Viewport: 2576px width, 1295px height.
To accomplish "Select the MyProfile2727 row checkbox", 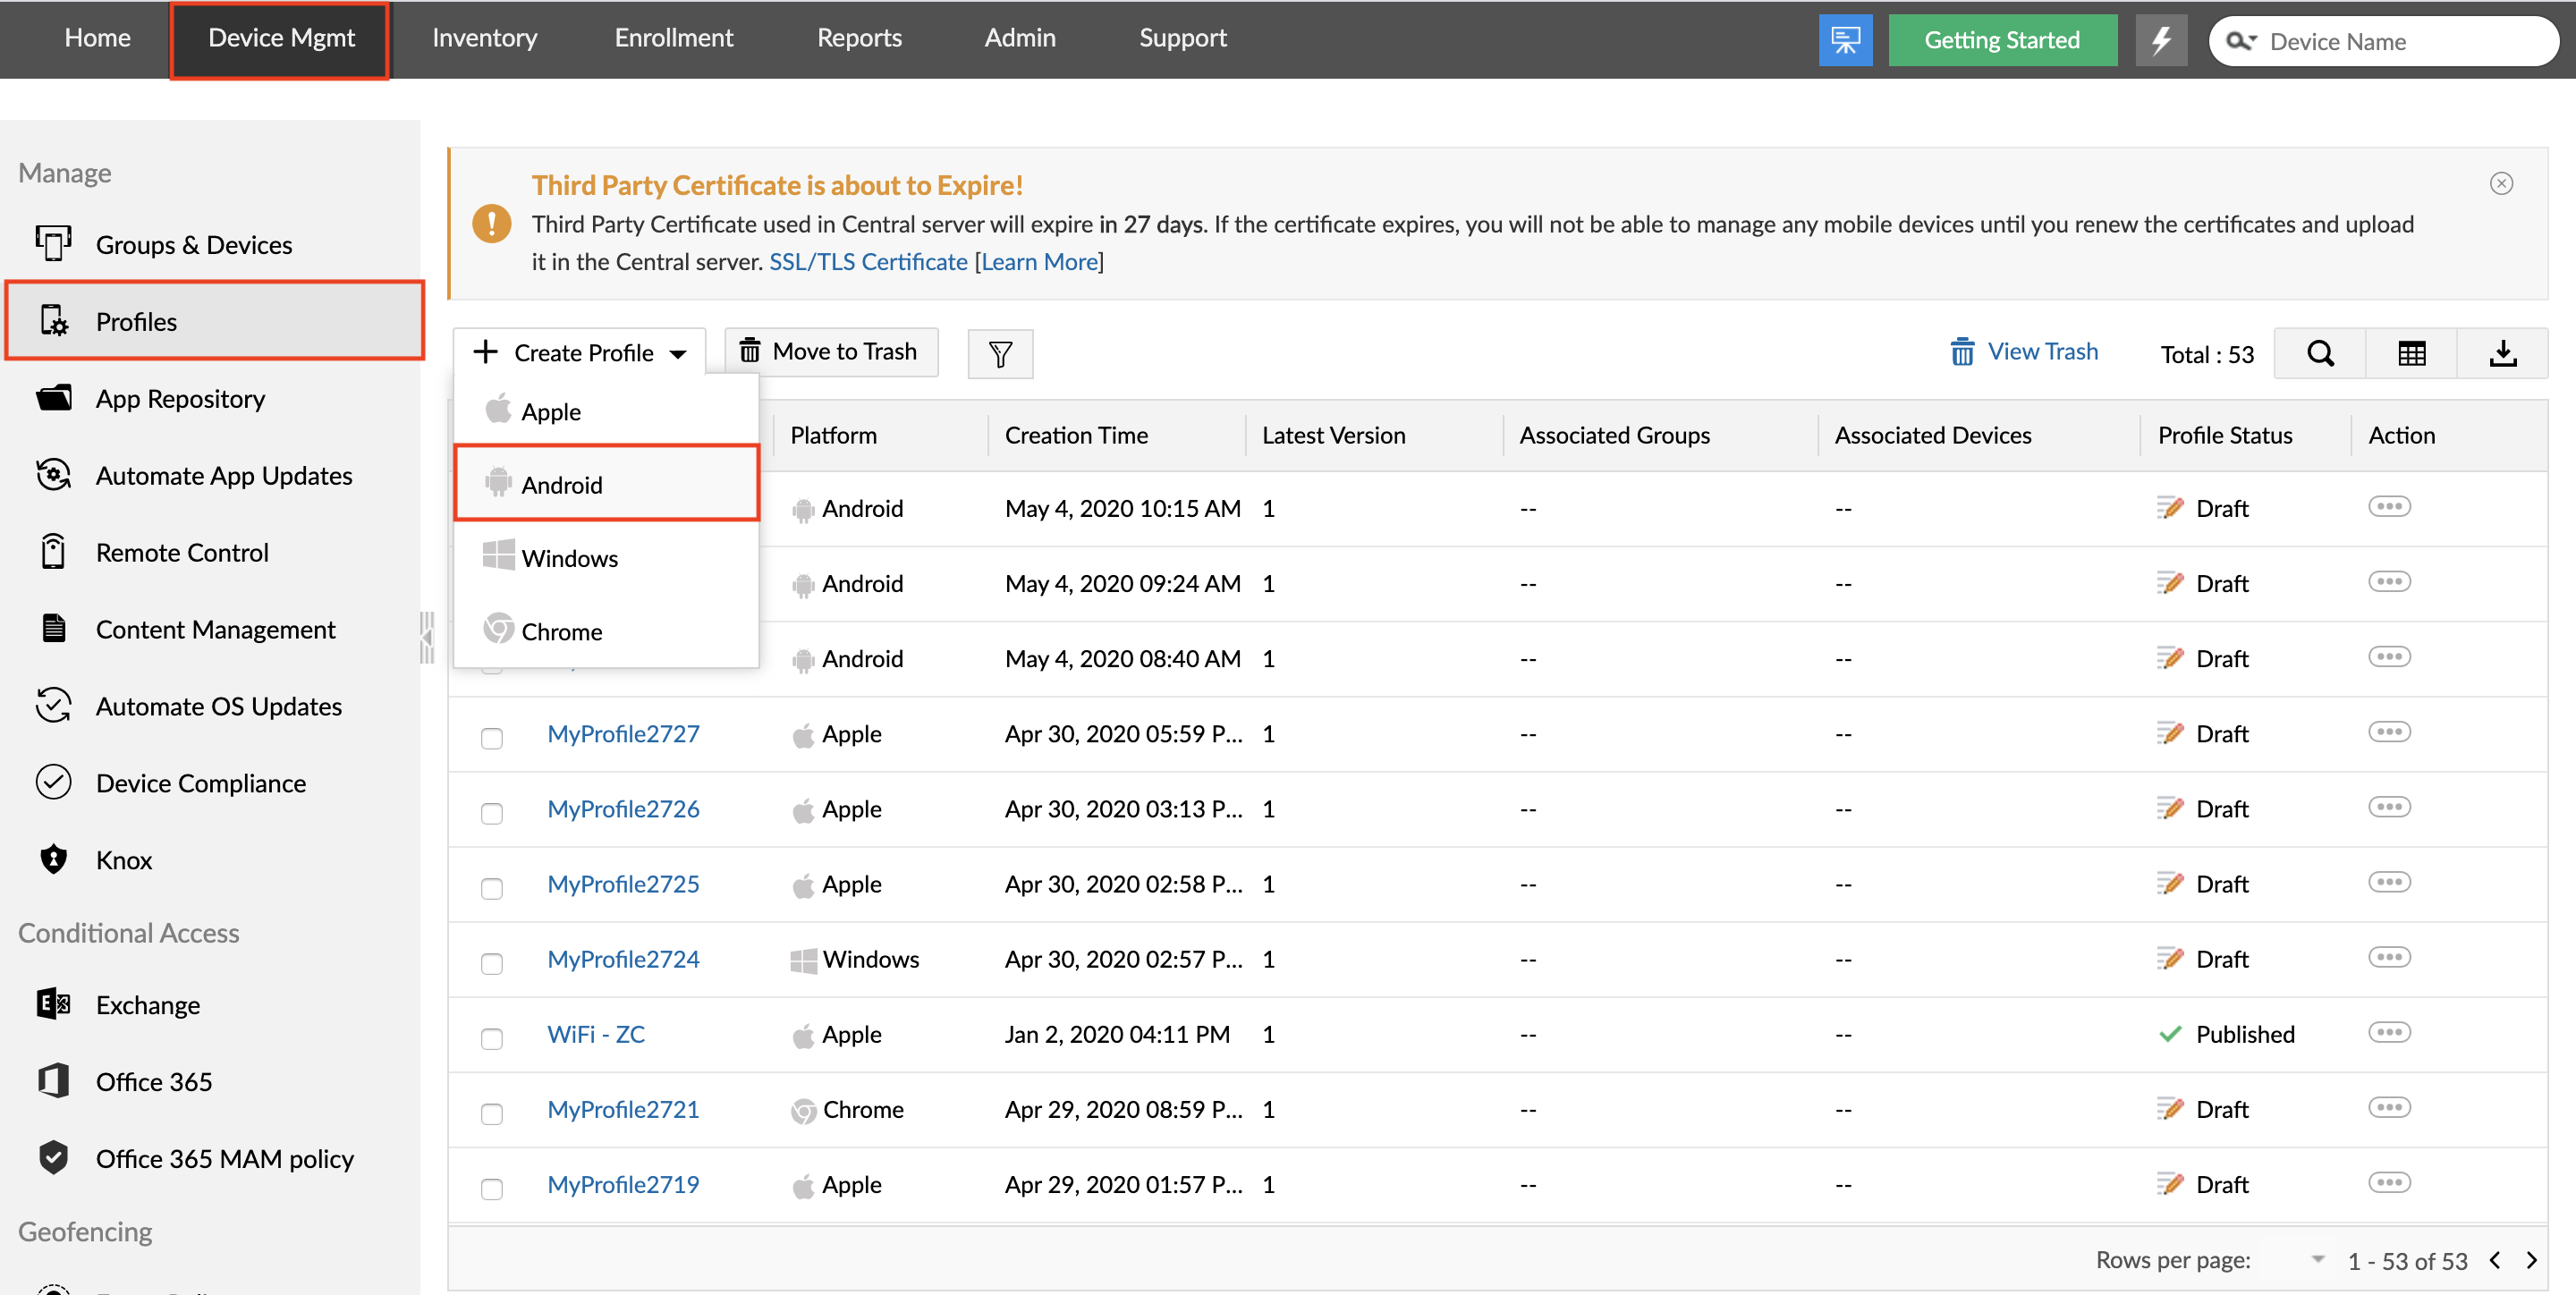I will coord(490,733).
